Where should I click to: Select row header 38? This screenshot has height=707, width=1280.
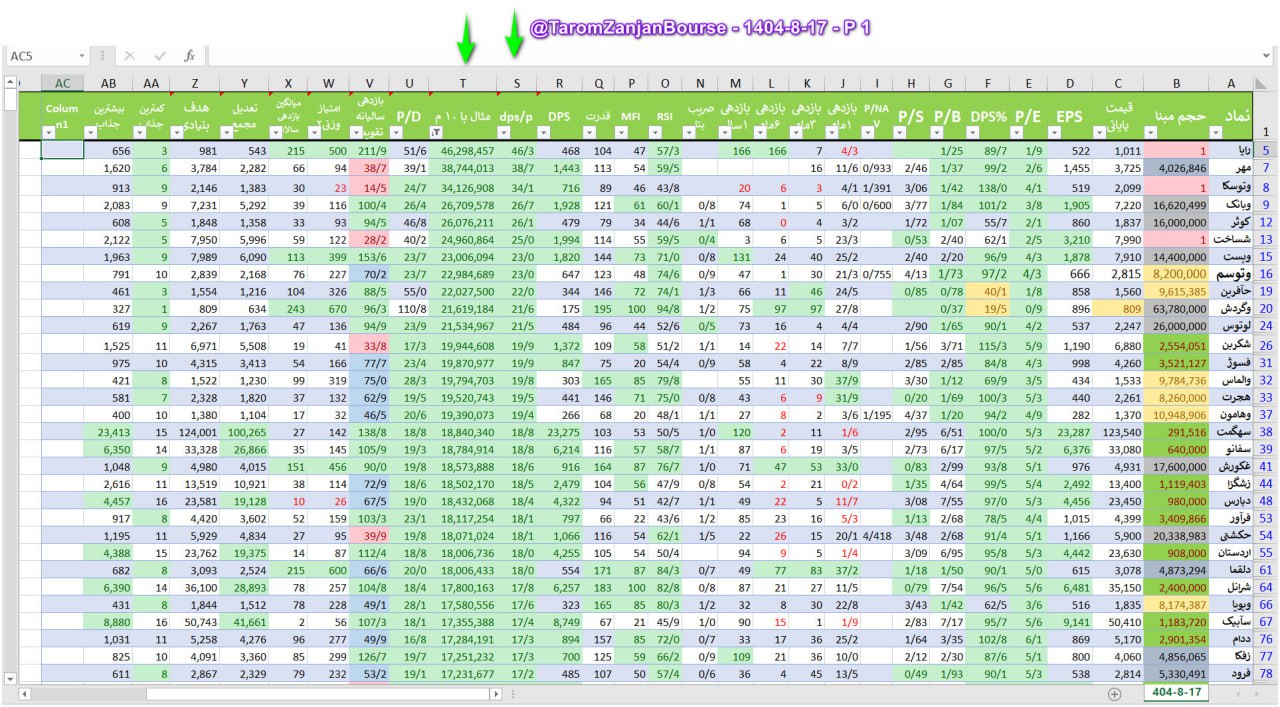tap(1264, 432)
